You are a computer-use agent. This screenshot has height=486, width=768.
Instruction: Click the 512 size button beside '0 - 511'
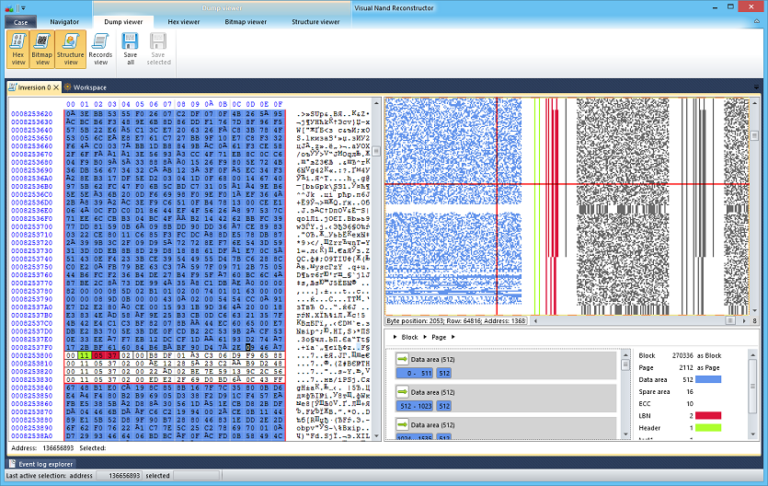coord(444,373)
